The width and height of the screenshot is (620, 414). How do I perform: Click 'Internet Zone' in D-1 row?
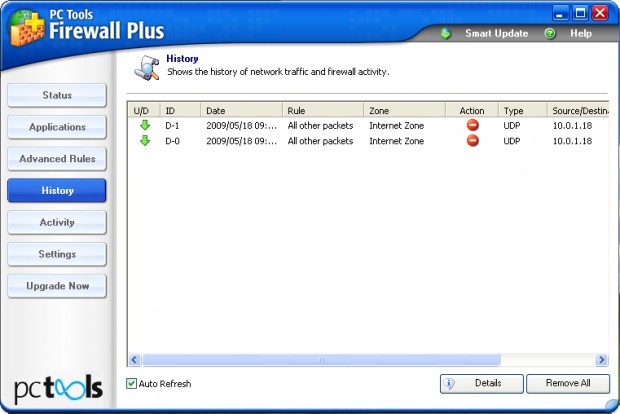click(x=397, y=126)
